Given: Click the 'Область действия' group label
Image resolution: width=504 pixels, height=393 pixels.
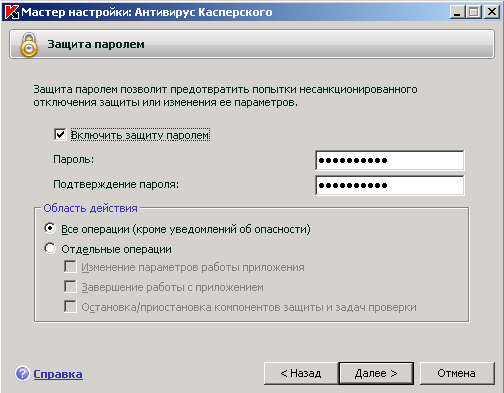Looking at the screenshot, I should (90, 208).
